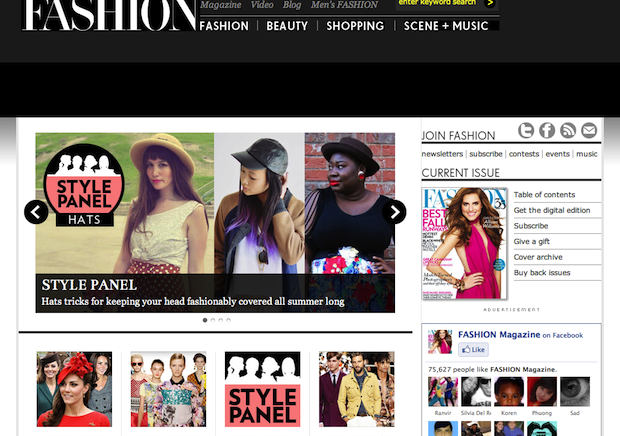
Task: Open the FASHION main nav section
Action: click(x=224, y=26)
